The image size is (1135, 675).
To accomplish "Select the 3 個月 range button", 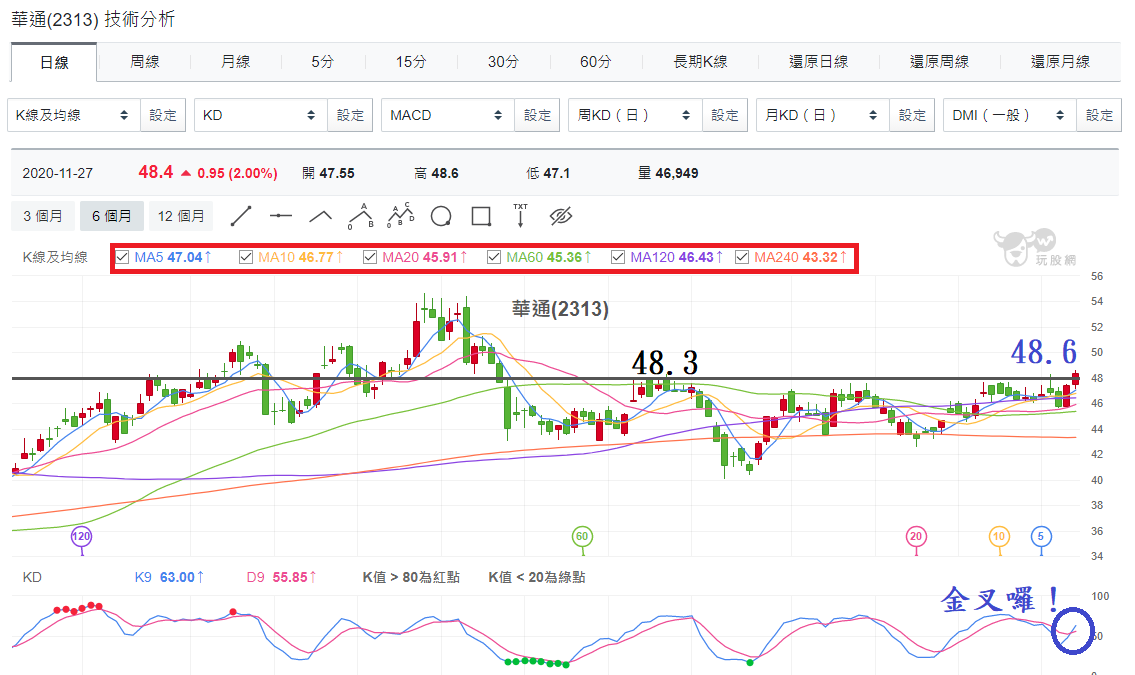I will [43, 216].
